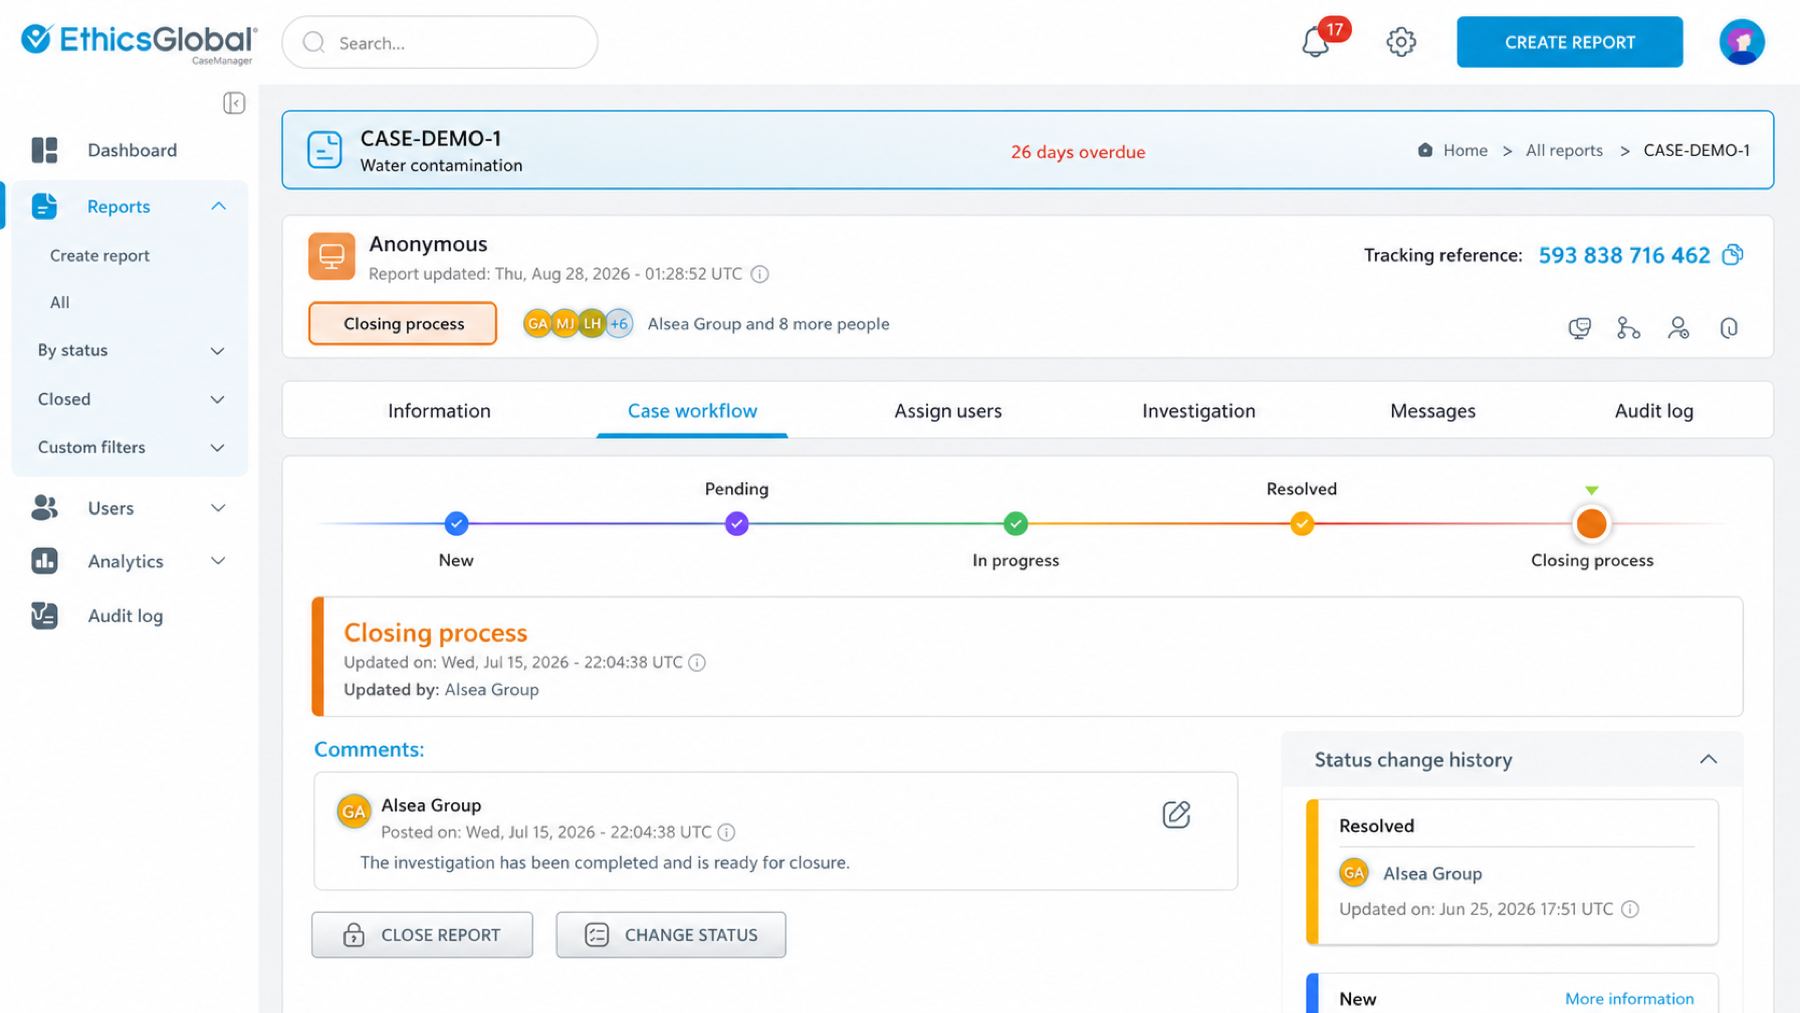Click the EthicsGlobal logo
Image resolution: width=1800 pixels, height=1013 pixels.
139,43
